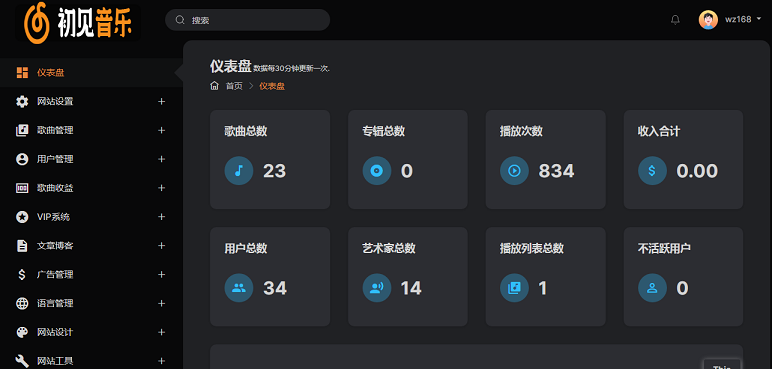
Task: Click the 艺术家总数 value 14
Action: 411,288
